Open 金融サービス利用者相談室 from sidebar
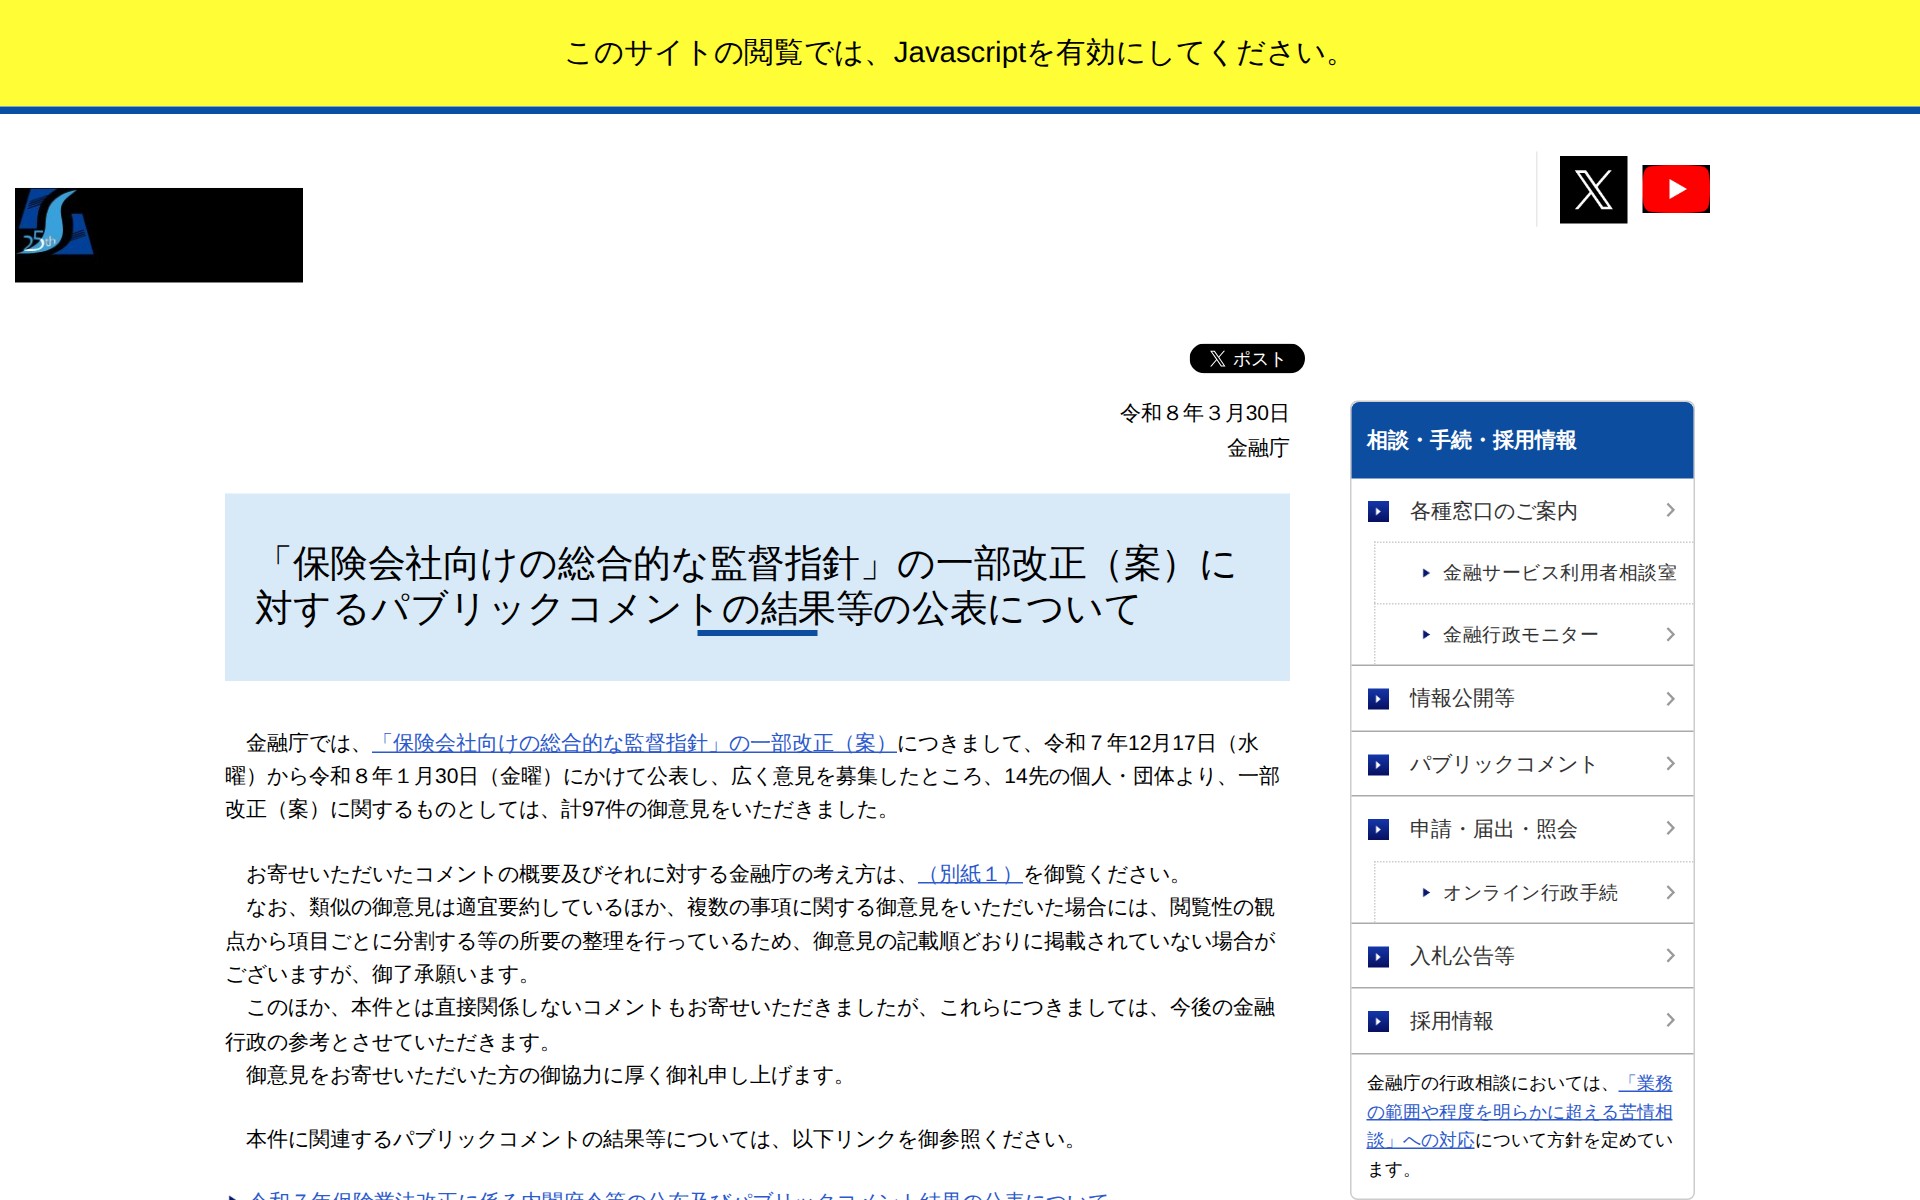This screenshot has height=1200, width=1920. [1559, 573]
